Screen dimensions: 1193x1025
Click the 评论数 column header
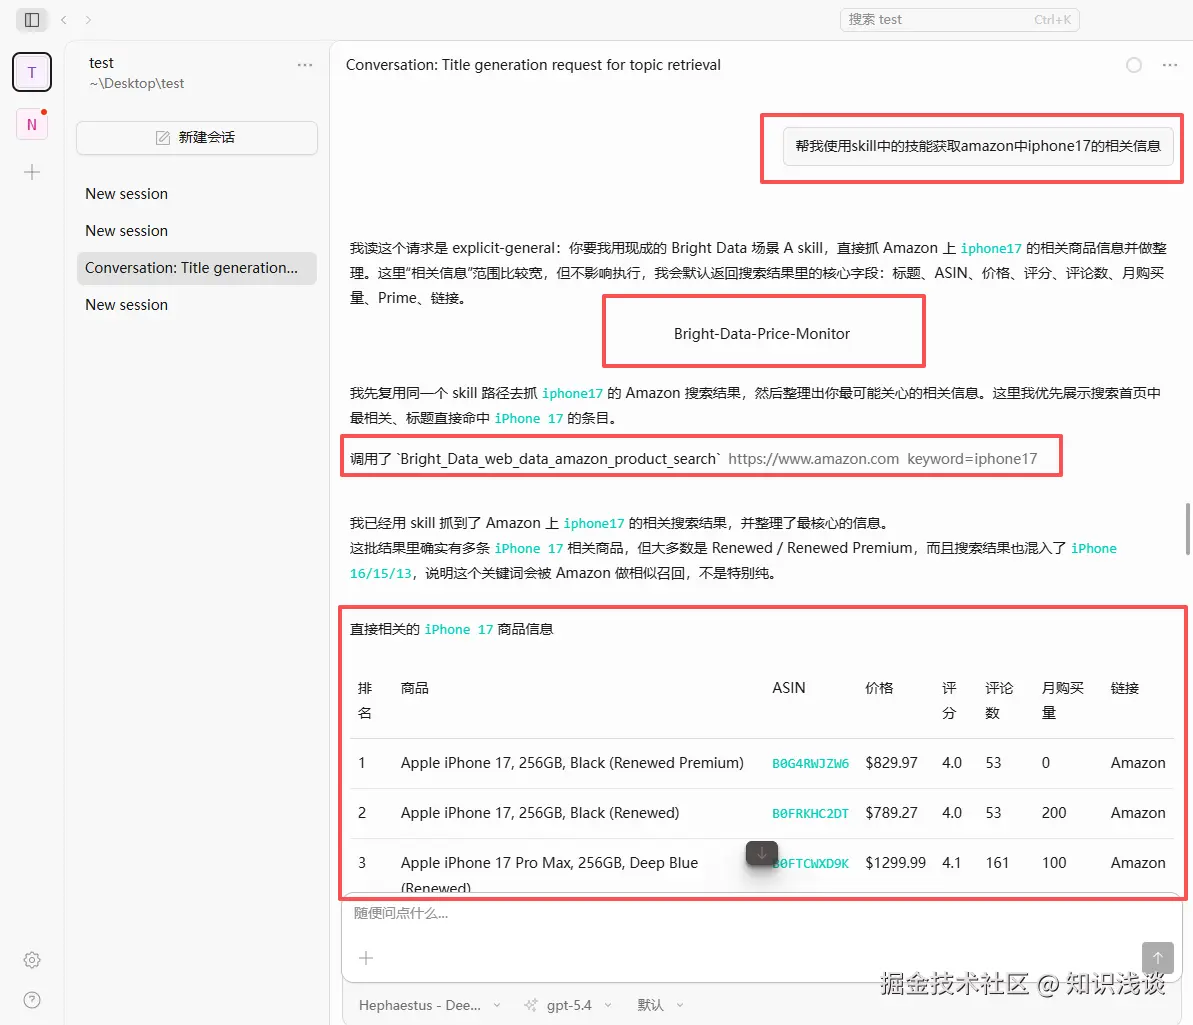[x=999, y=700]
